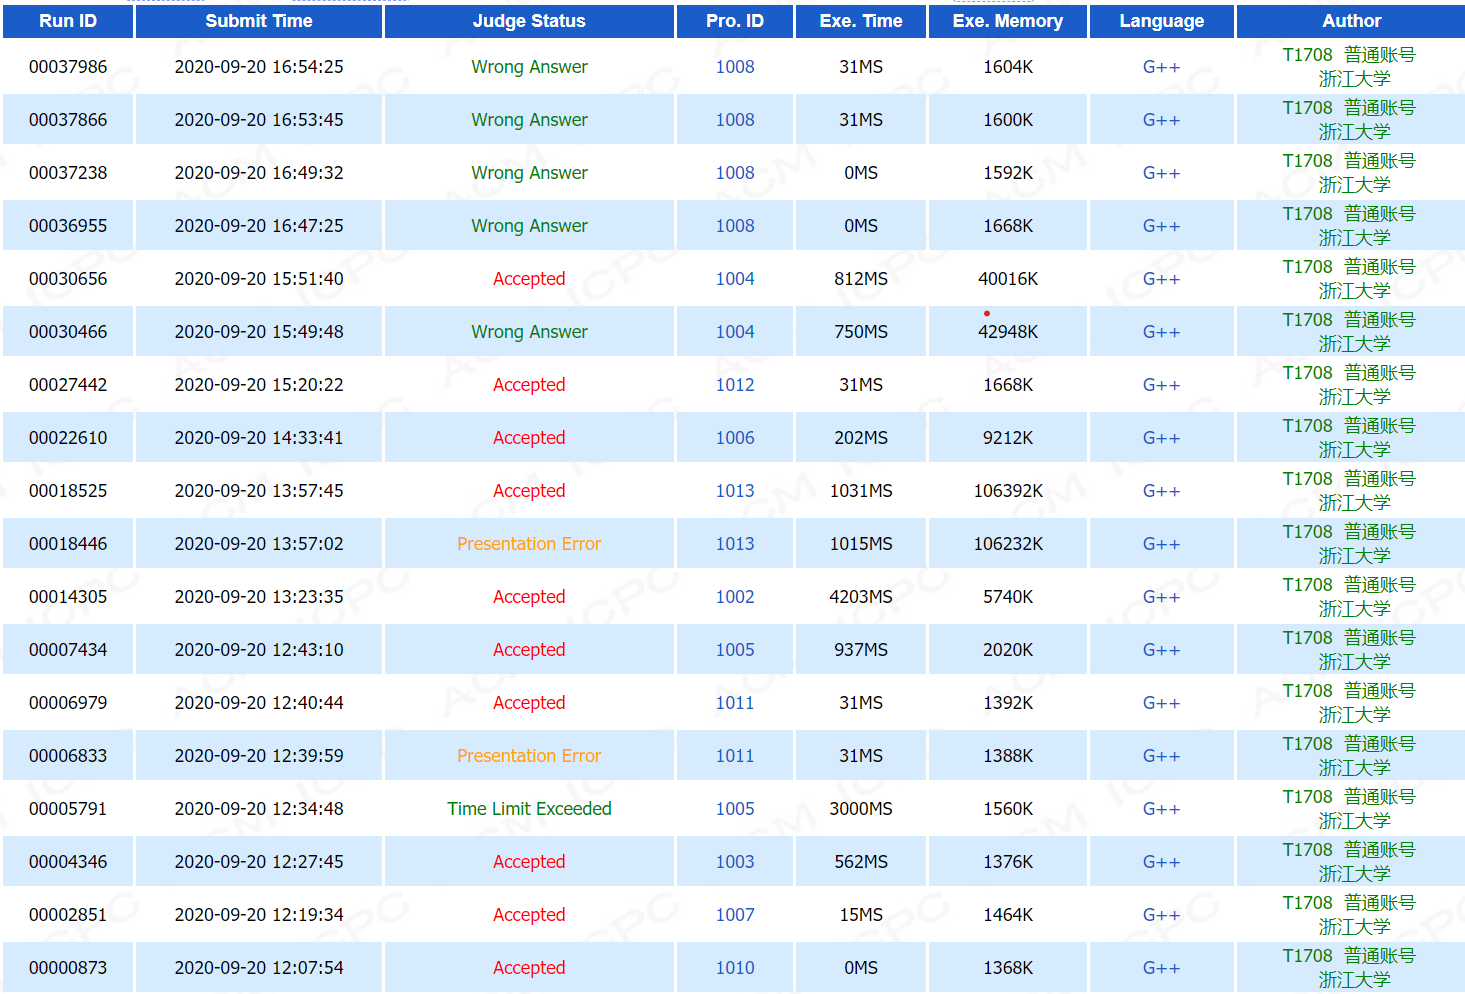Click the Run ID column header
This screenshot has width=1465, height=994.
(68, 21)
